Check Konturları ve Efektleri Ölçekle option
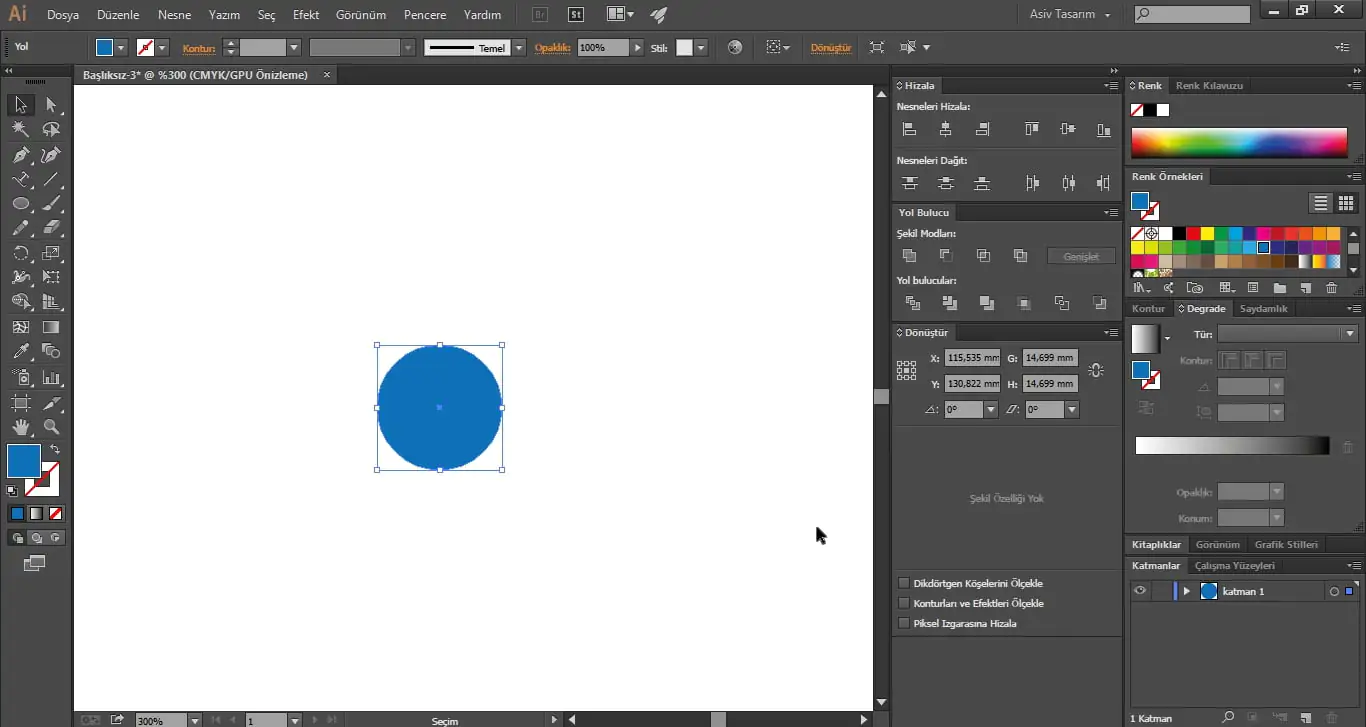 point(903,603)
